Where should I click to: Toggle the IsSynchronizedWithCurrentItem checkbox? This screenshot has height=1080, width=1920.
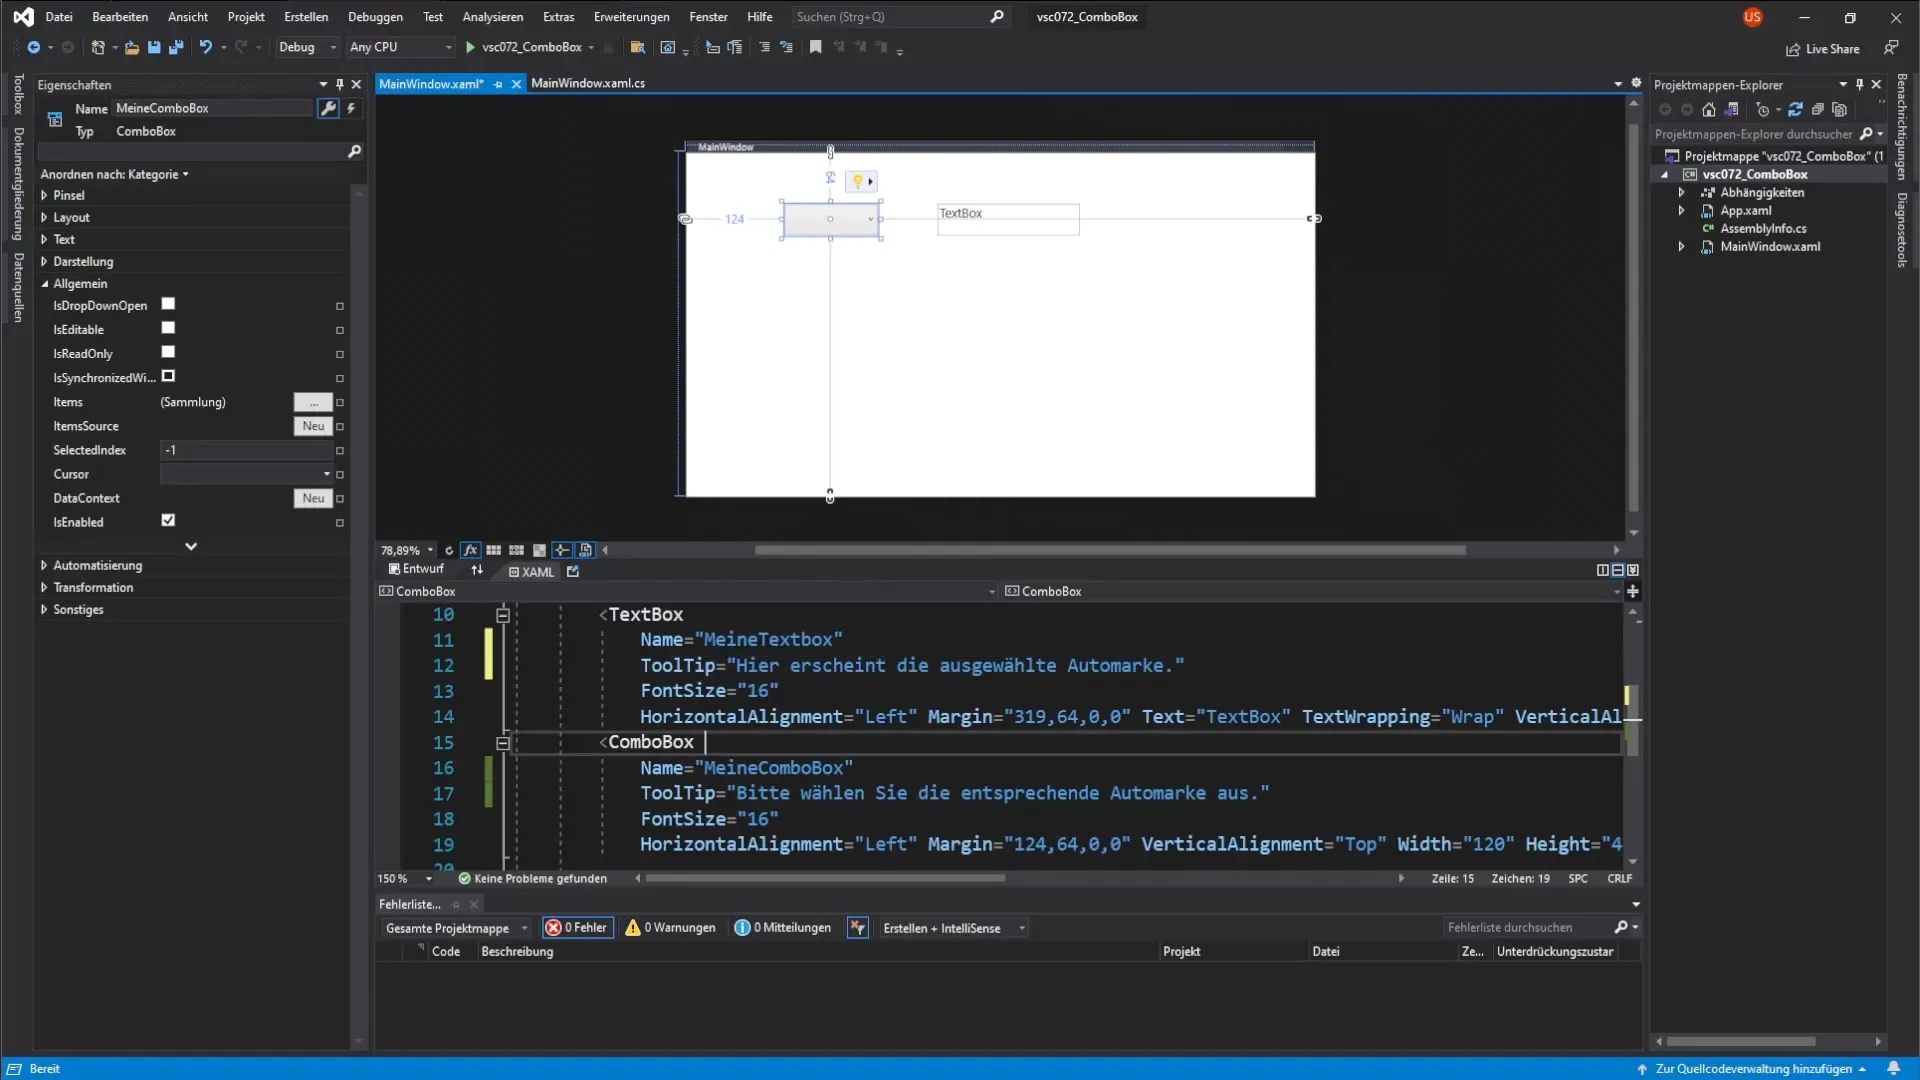click(x=168, y=376)
